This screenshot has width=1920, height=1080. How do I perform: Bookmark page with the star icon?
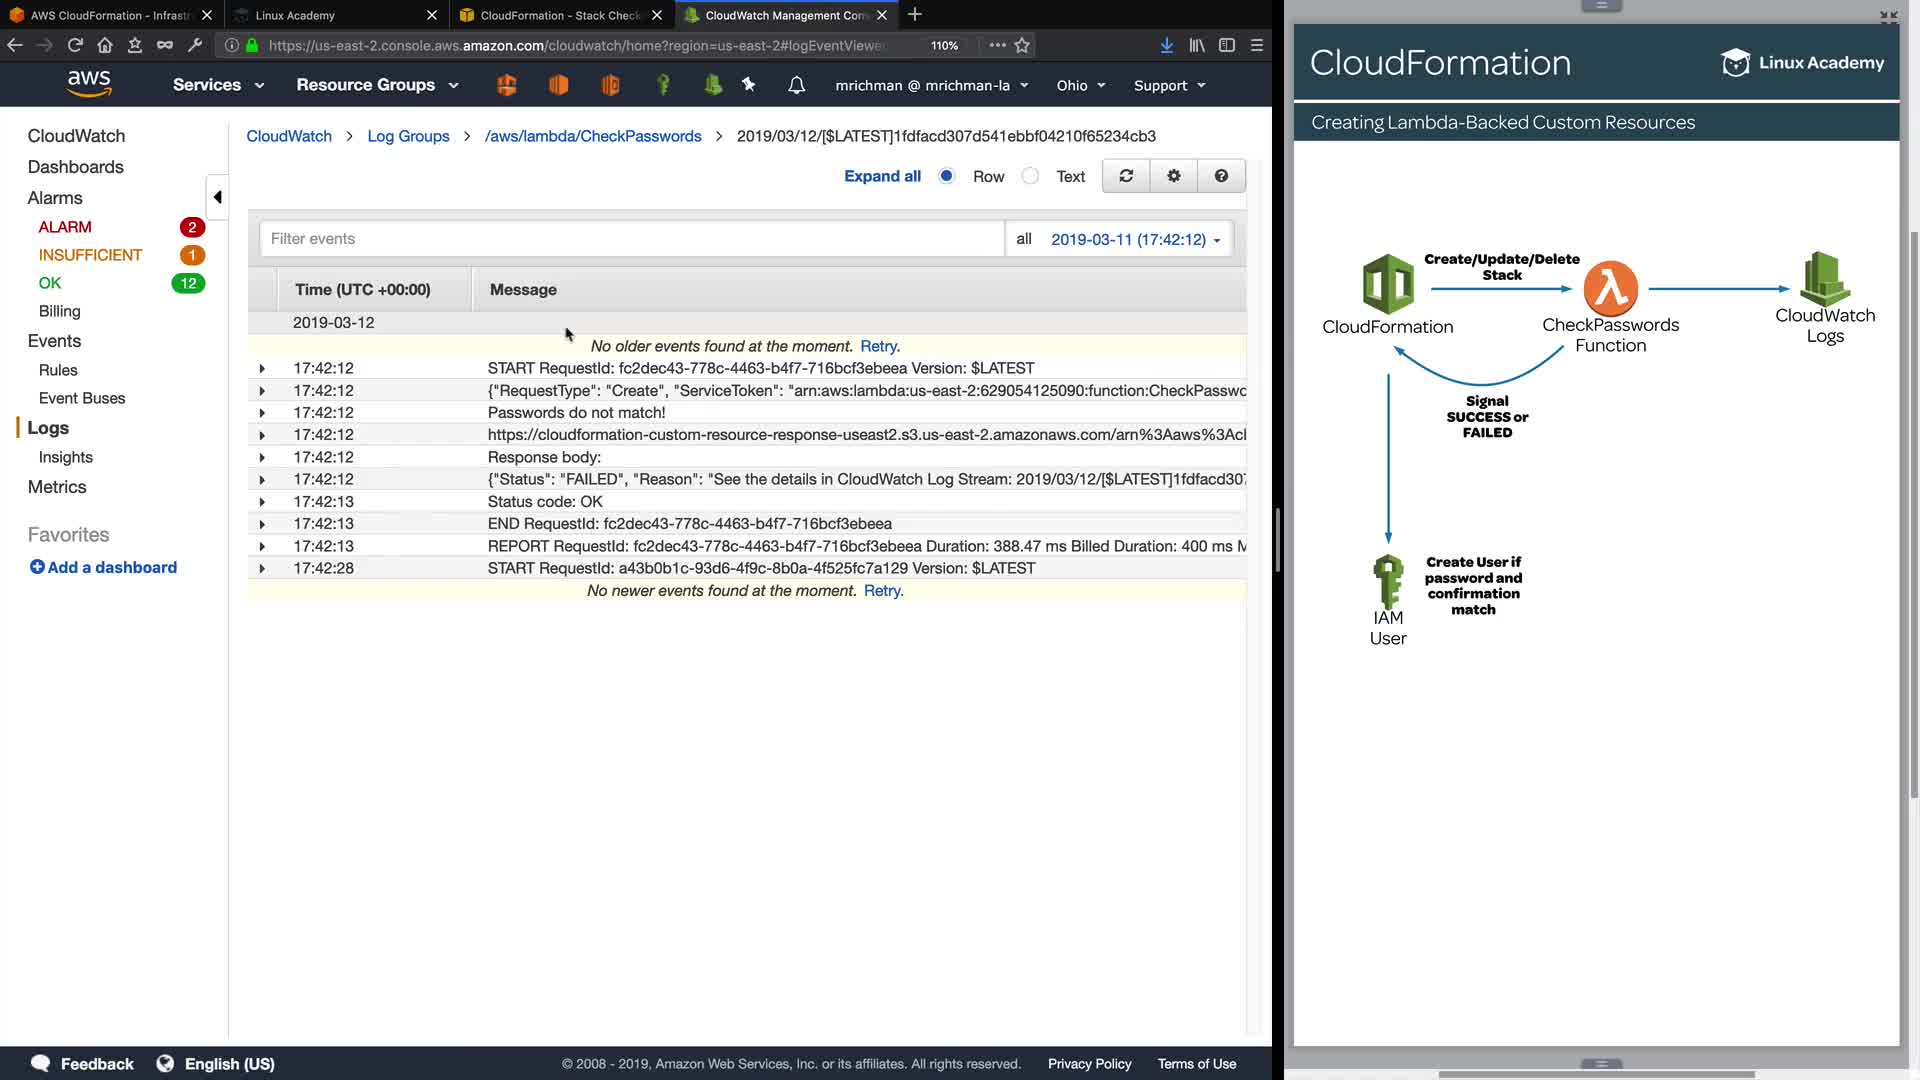pos(1022,45)
